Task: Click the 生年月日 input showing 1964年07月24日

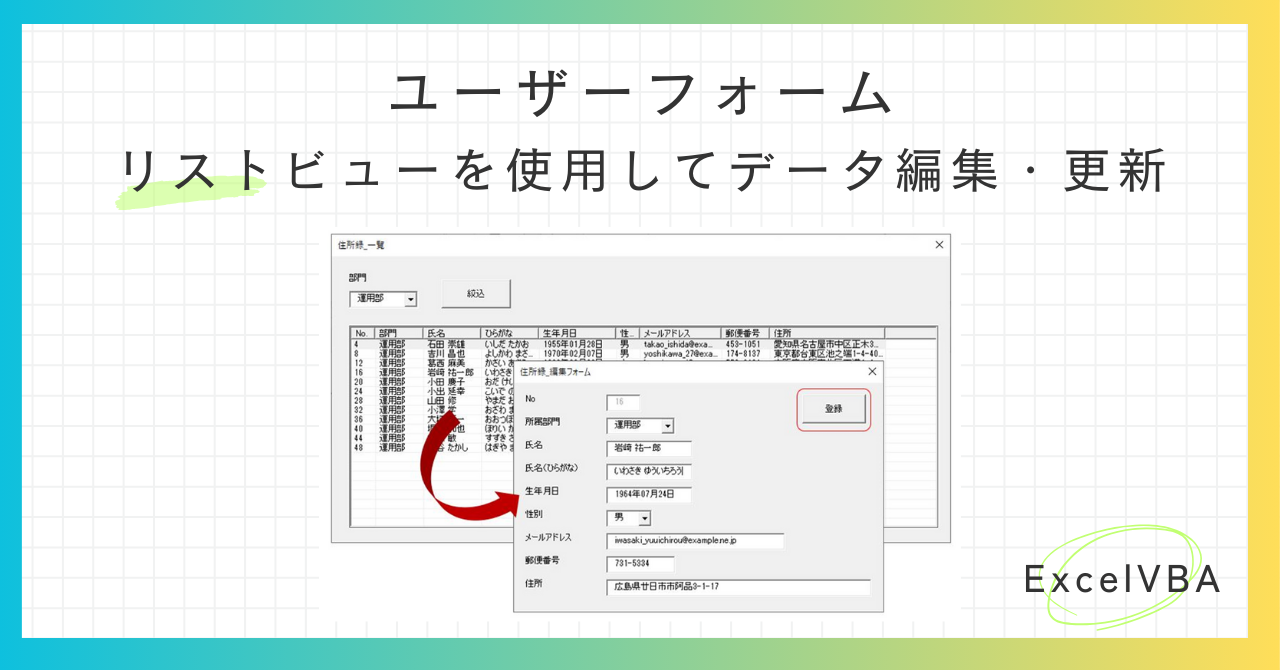Action: (648, 495)
